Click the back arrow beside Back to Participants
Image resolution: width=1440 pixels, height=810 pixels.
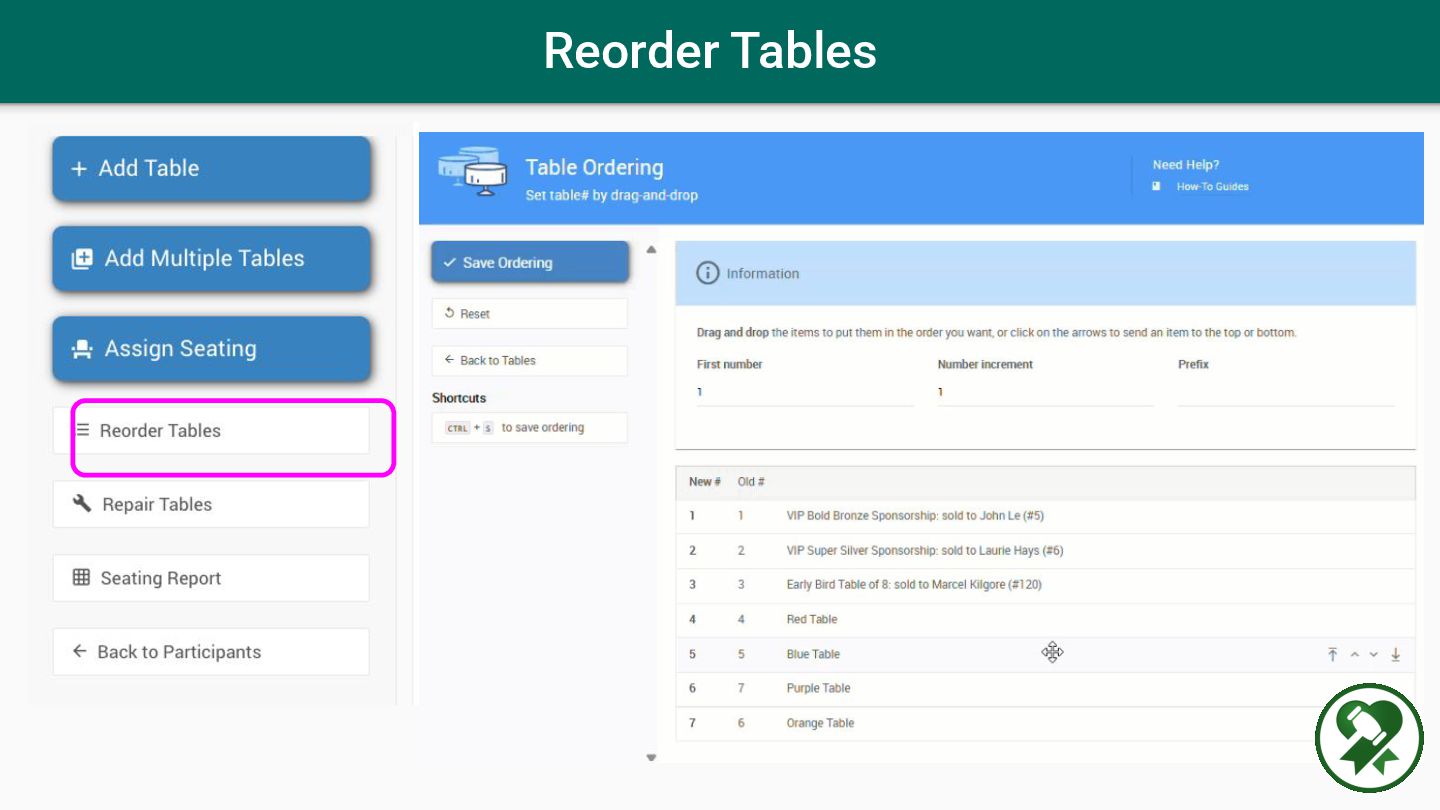(80, 651)
